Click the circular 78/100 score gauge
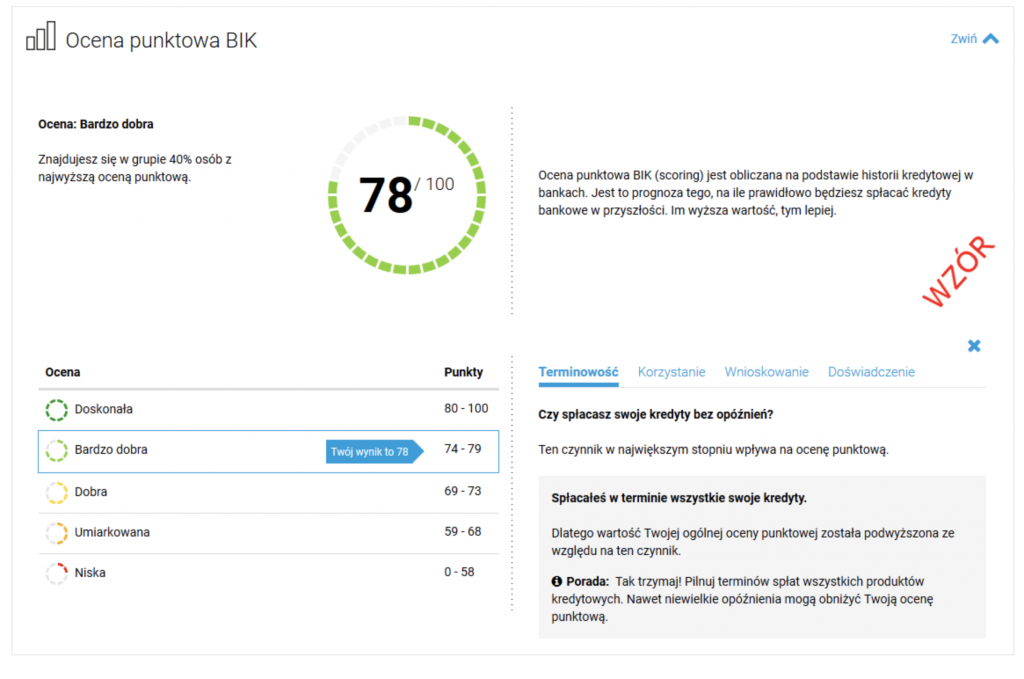 407,195
